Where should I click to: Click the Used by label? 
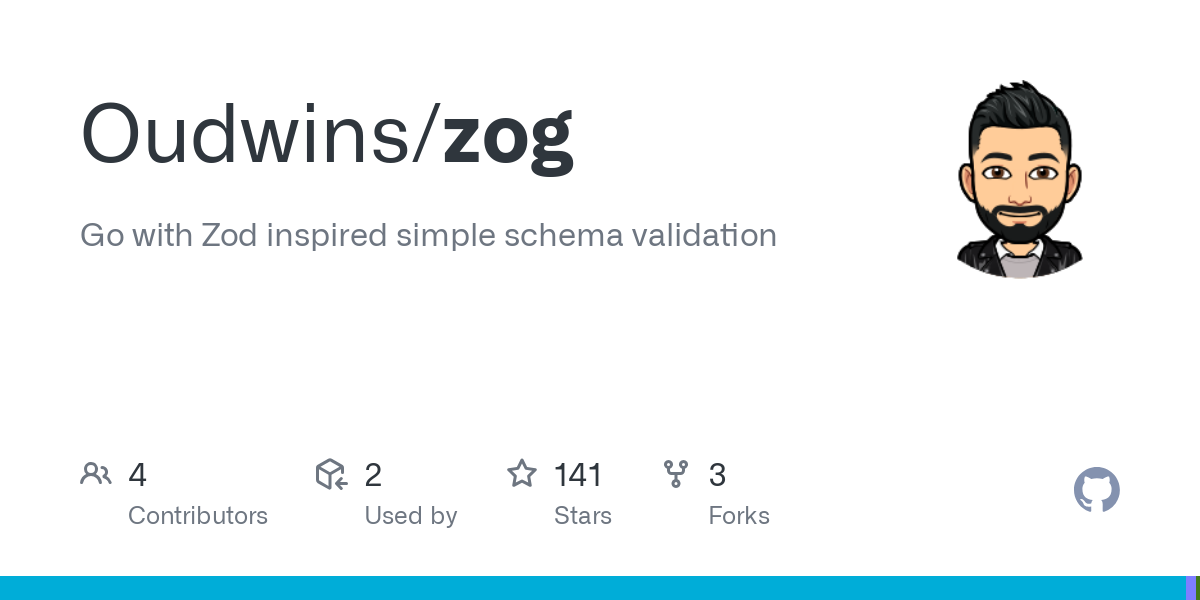click(x=411, y=516)
